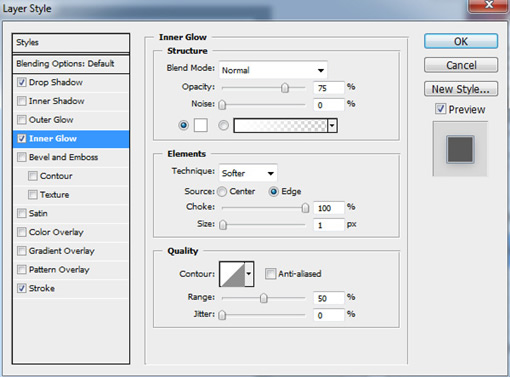Click the New Style... button
This screenshot has width=510, height=377.
[461, 89]
